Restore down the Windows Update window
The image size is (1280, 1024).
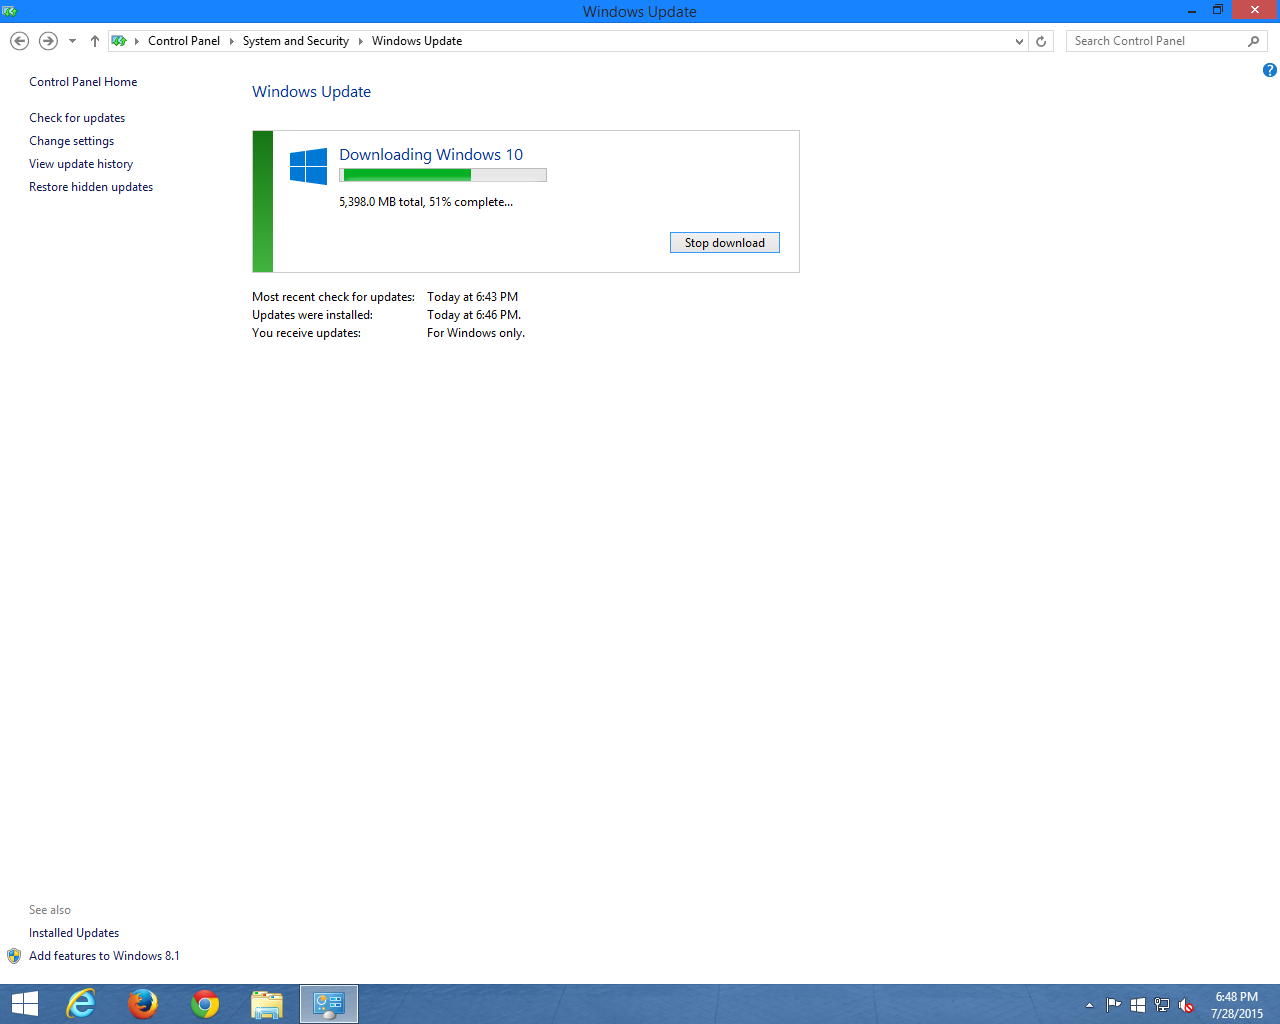pos(1218,11)
